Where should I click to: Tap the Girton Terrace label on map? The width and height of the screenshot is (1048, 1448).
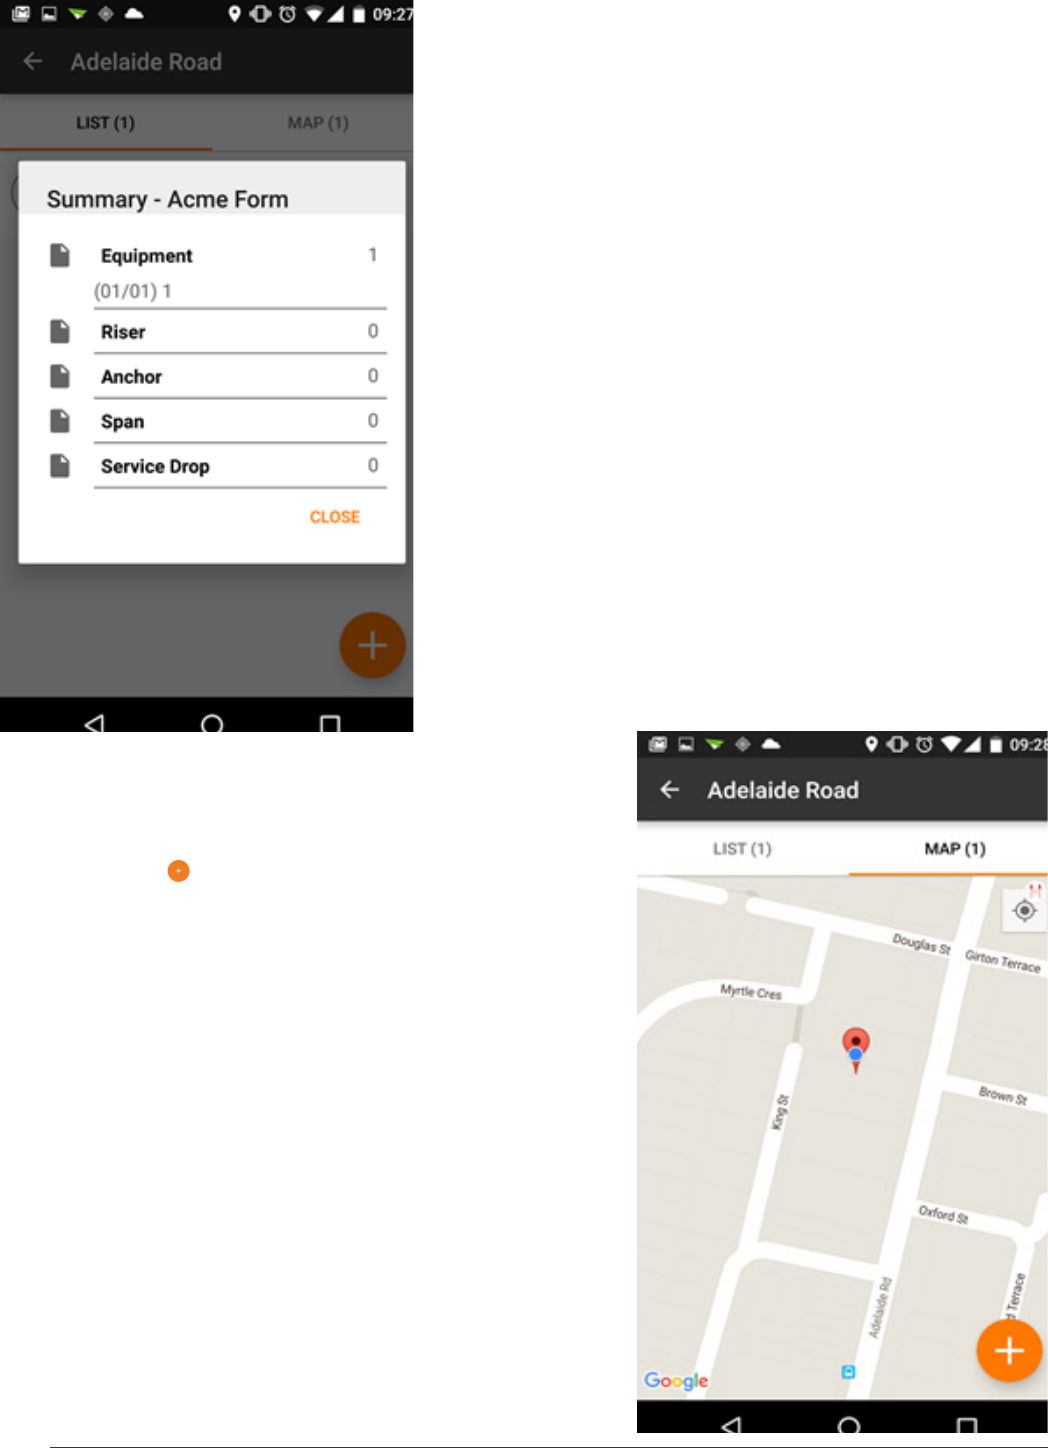click(x=1003, y=961)
